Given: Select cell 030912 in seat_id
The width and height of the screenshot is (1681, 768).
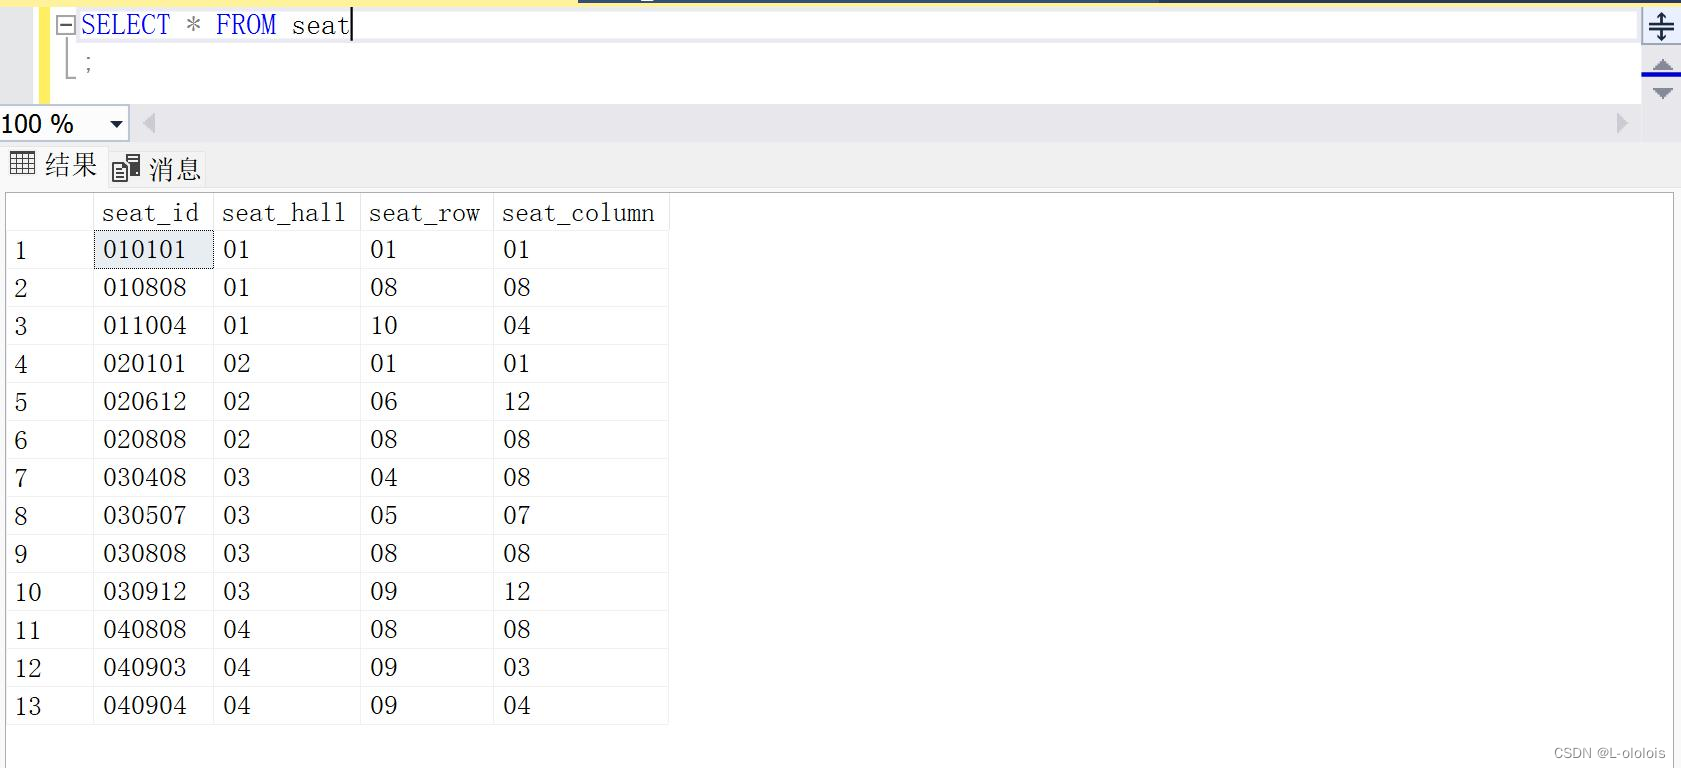Looking at the screenshot, I should pos(153,592).
